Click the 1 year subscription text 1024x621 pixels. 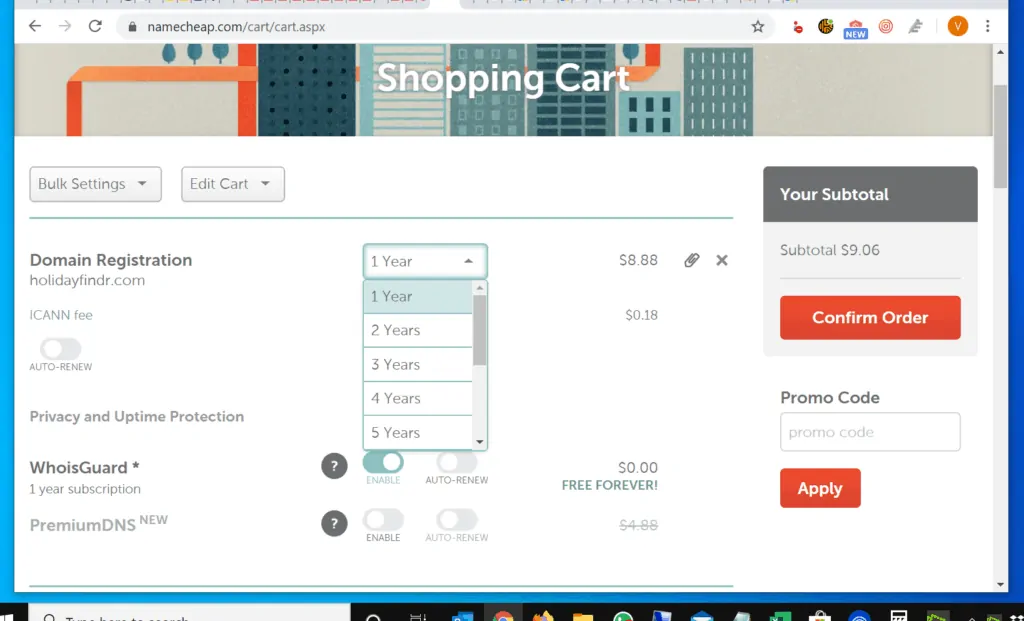(x=85, y=488)
